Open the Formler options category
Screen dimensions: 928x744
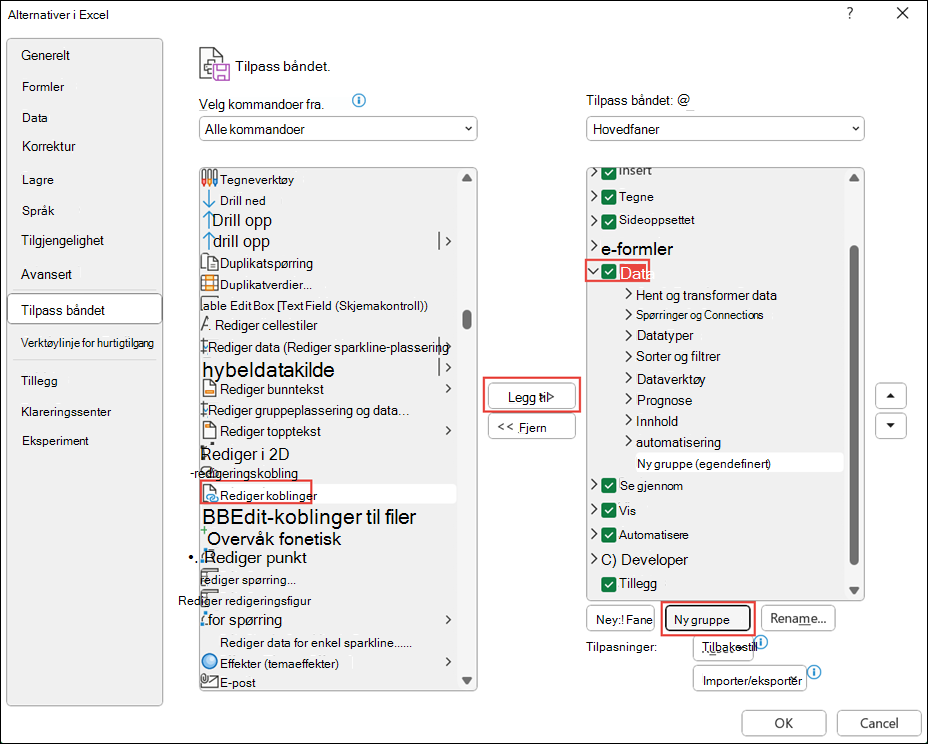[x=43, y=87]
